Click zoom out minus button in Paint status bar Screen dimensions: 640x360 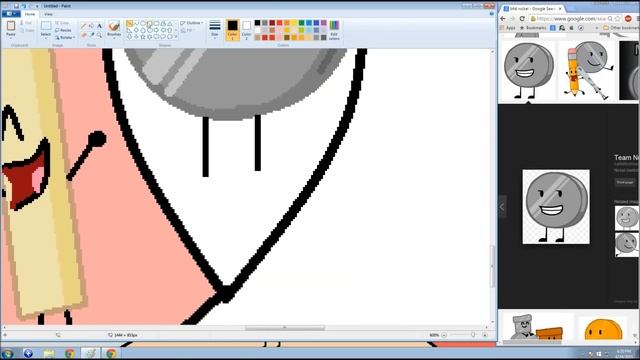(x=444, y=335)
